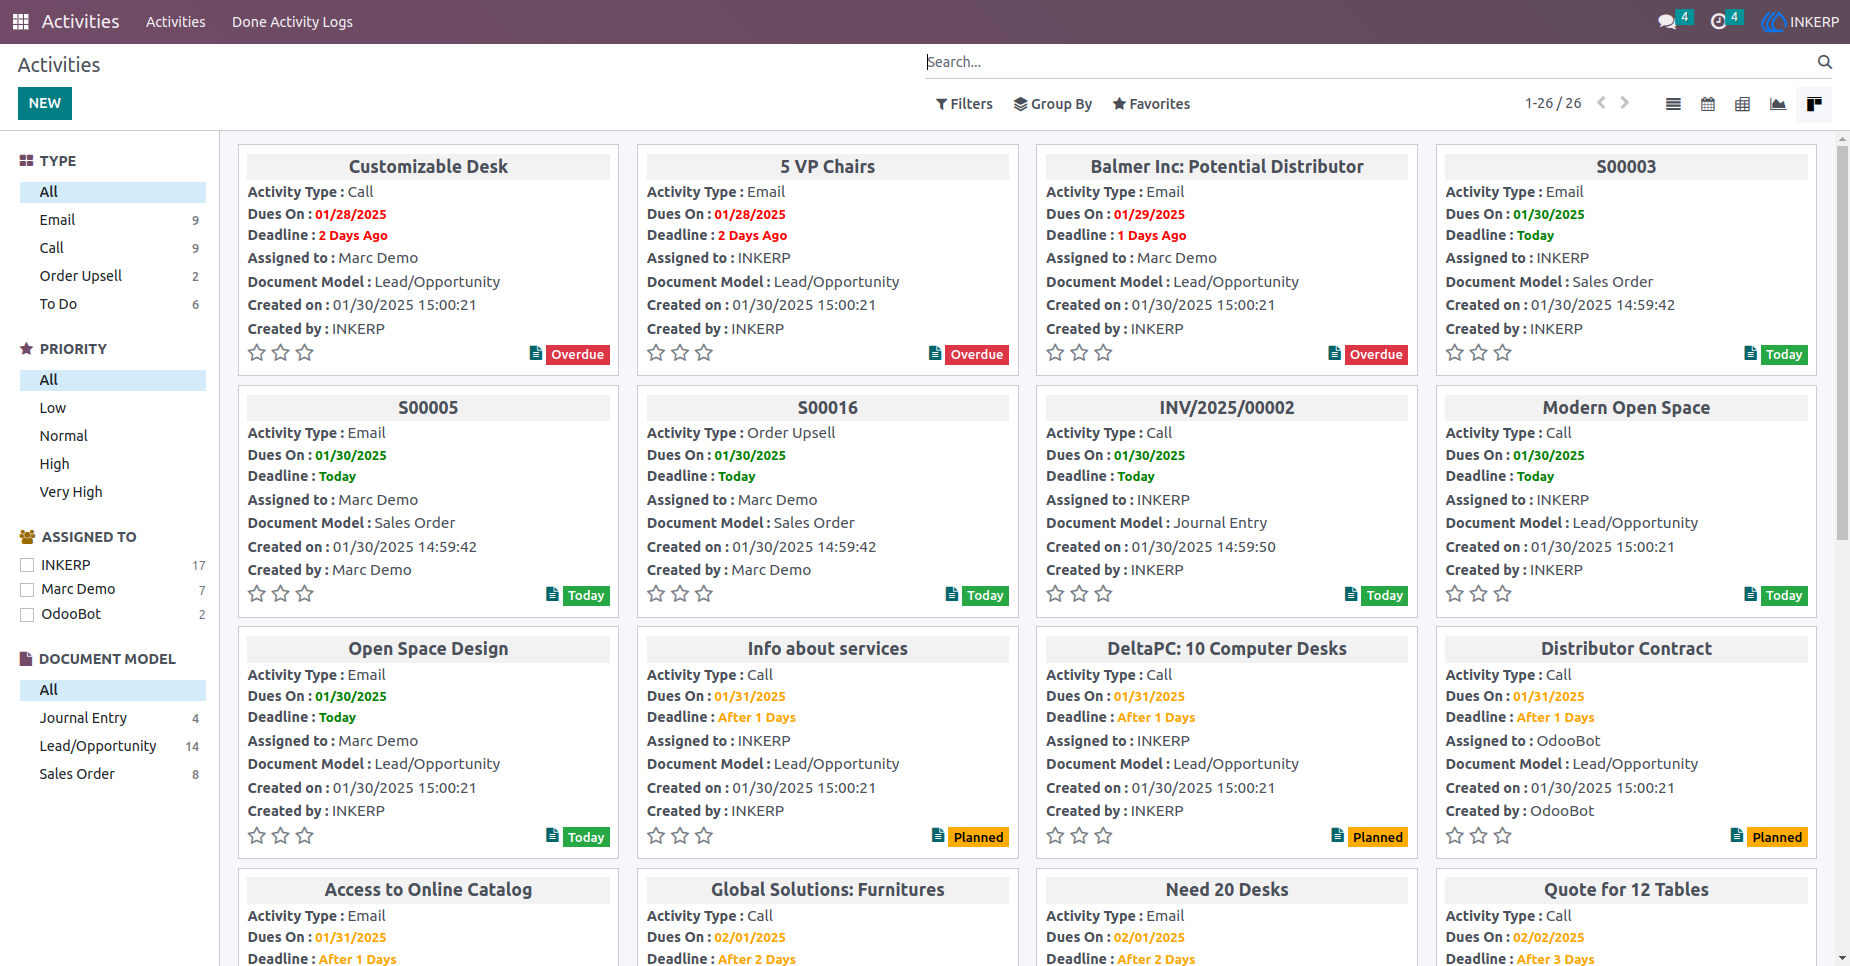Viewport: 1850px width, 966px height.
Task: Open the conversations messages icon
Action: coord(1667,22)
